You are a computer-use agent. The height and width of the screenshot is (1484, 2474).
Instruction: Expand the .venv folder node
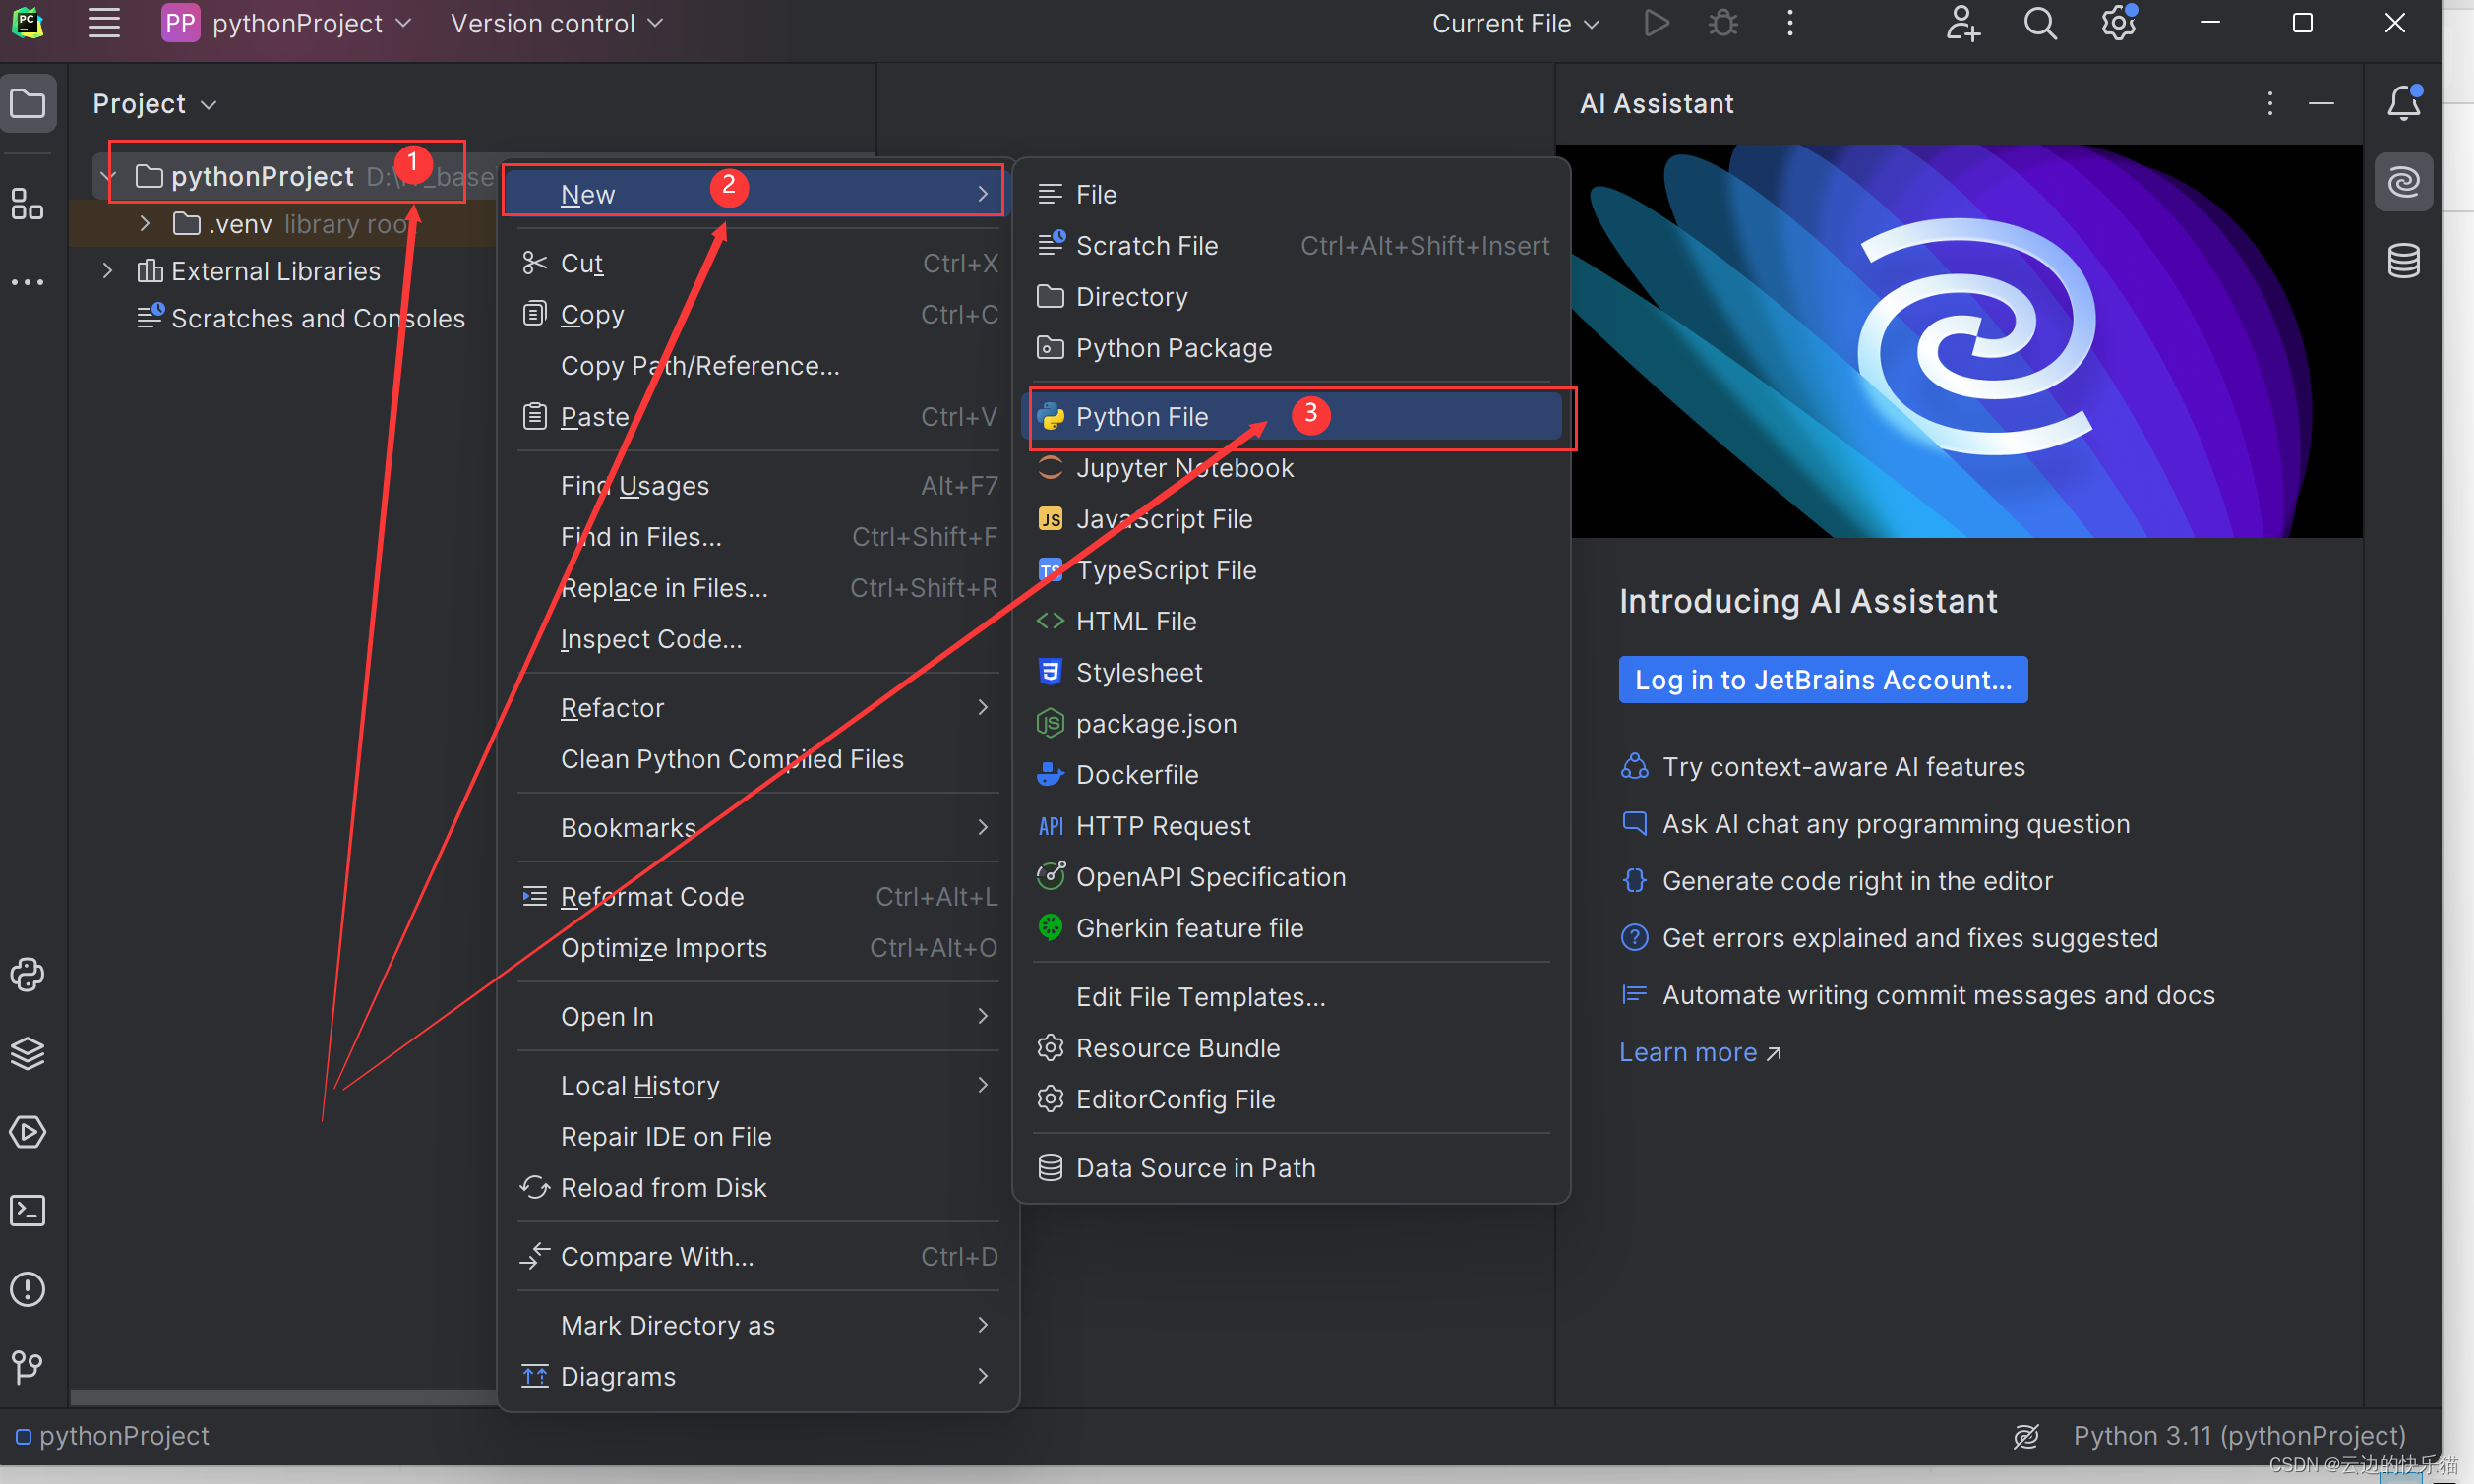click(146, 223)
